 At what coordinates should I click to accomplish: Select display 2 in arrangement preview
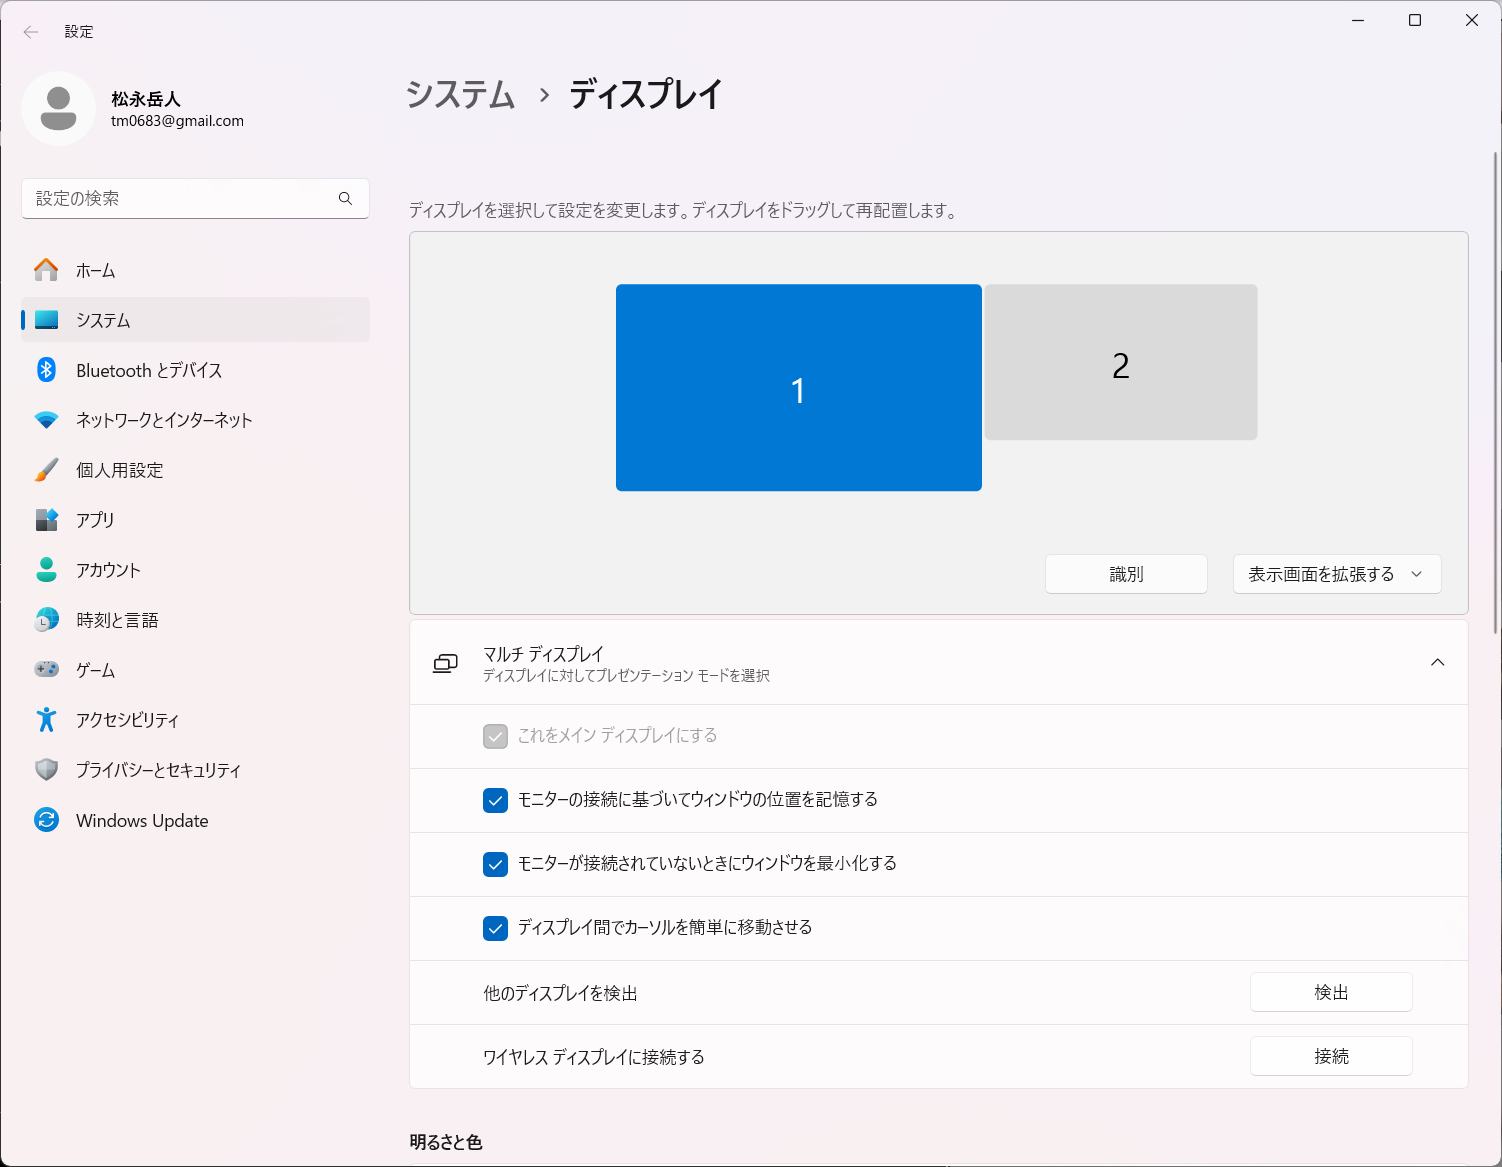[x=1120, y=363]
